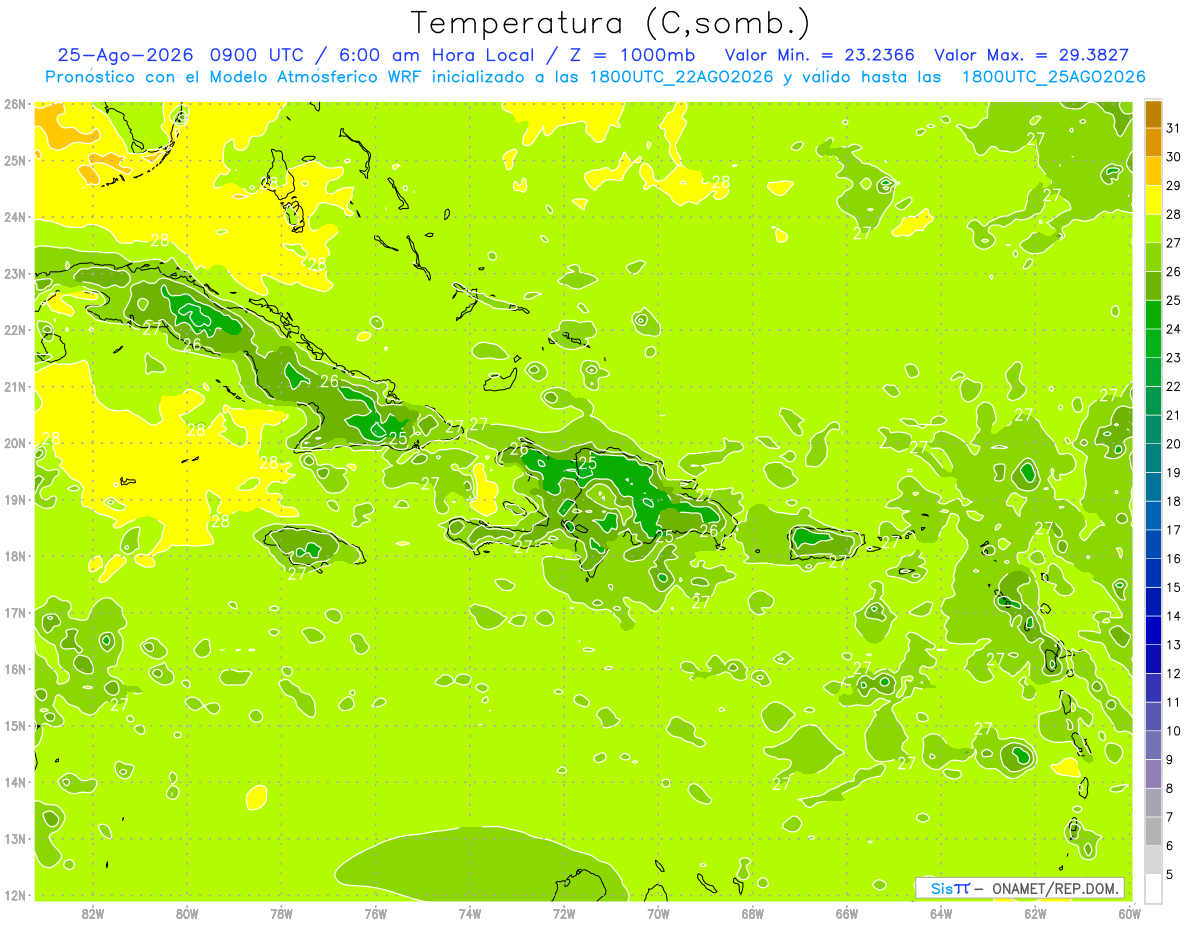Viewport: 1200px width, 927px height.
Task: Click the "0900 UTC" time text
Action: (x=259, y=55)
